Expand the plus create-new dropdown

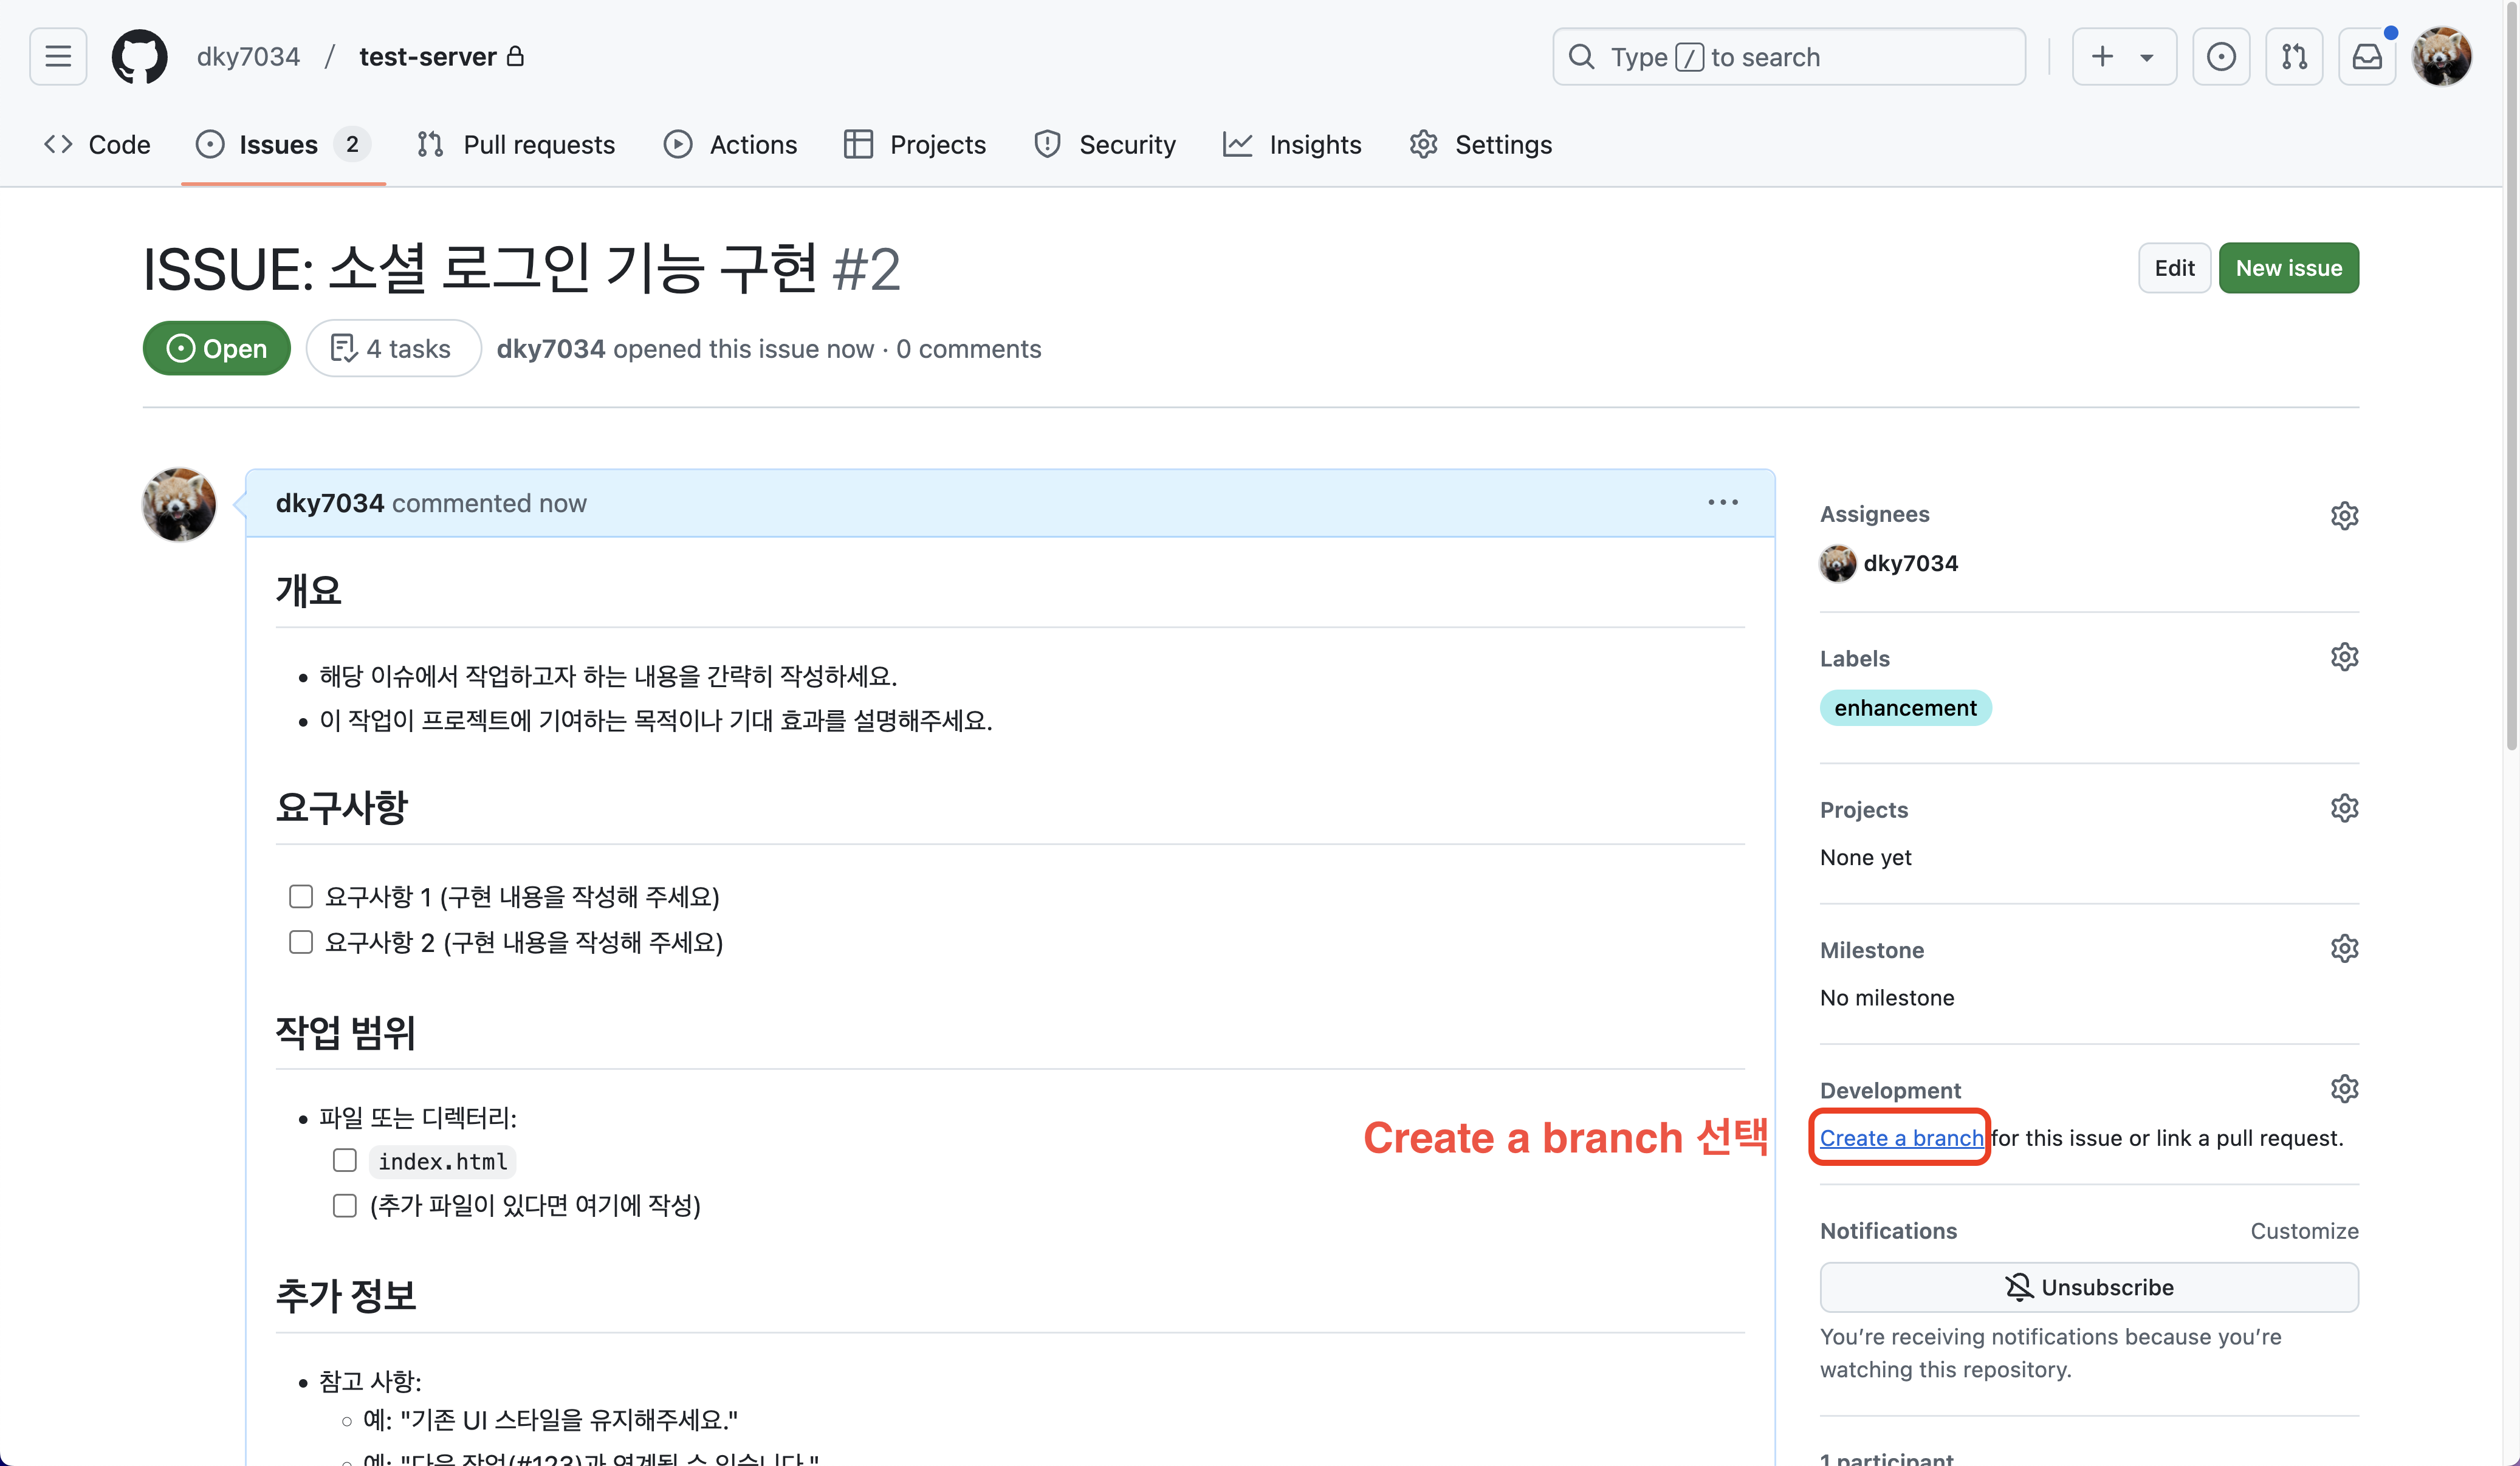click(2123, 57)
